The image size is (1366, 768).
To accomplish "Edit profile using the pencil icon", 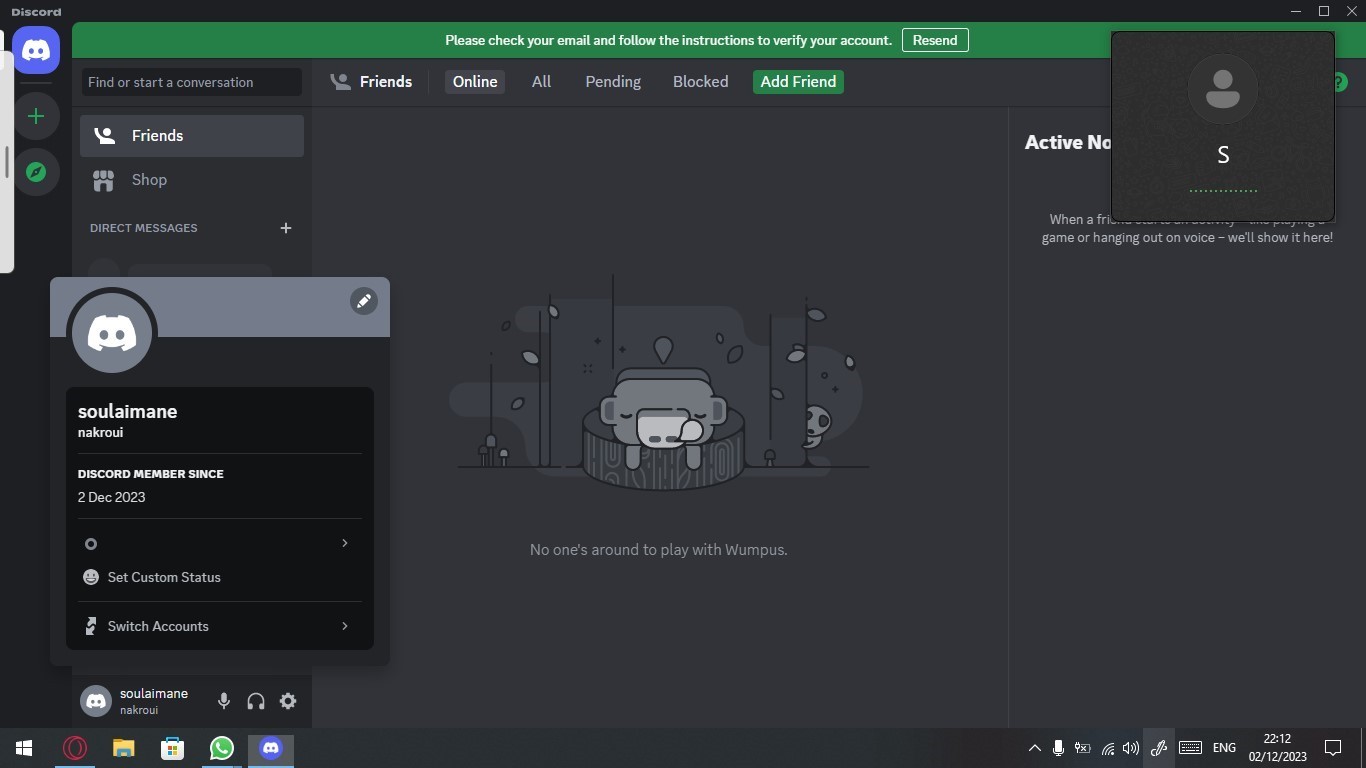I will tap(364, 301).
